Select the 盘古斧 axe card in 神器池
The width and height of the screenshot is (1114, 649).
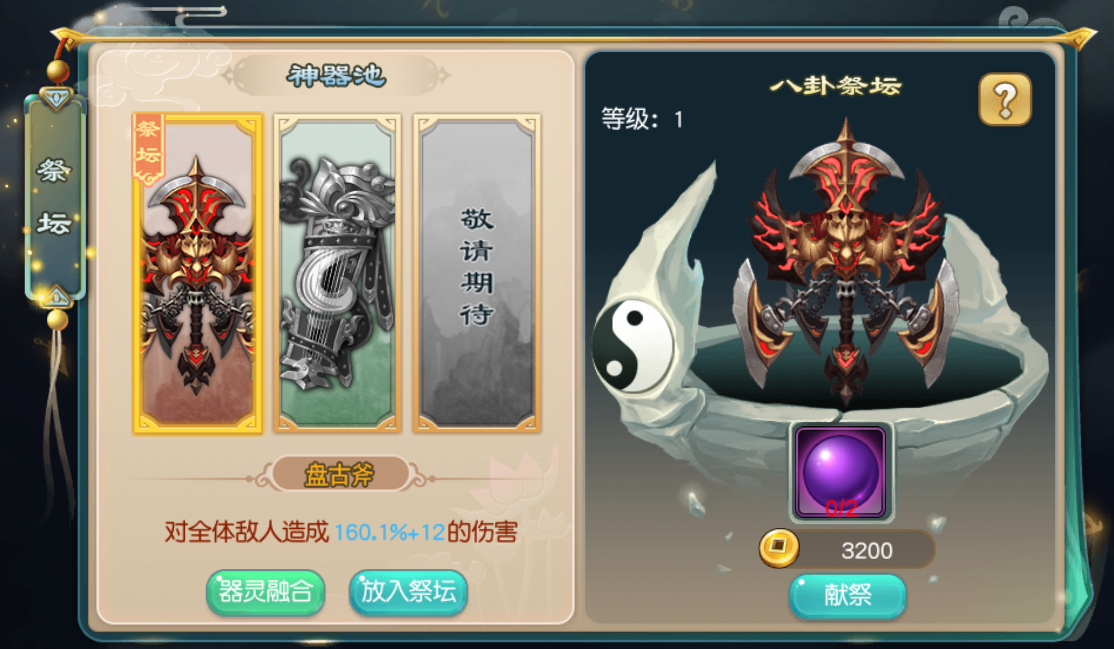(x=198, y=274)
